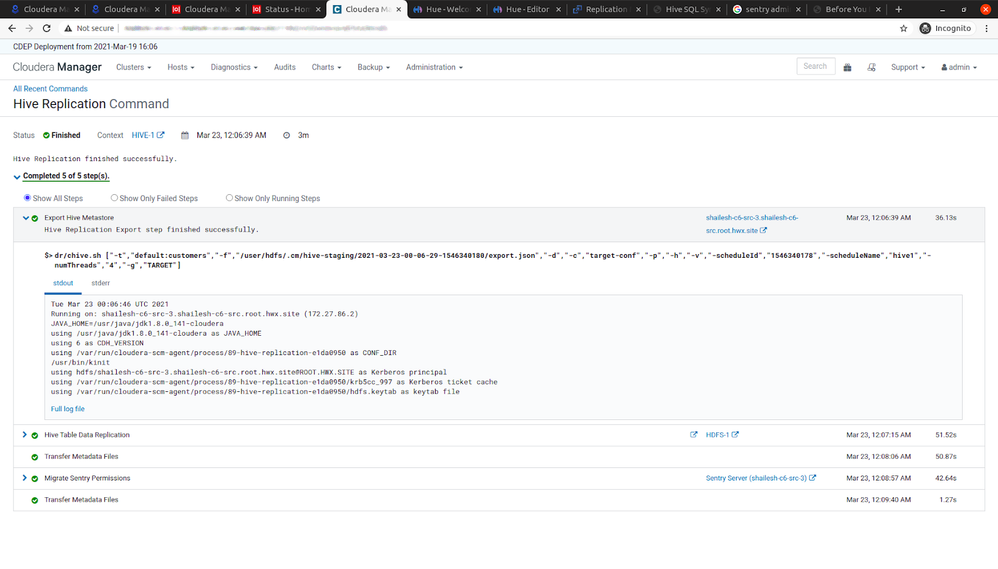
Task: Expand Migrate Sentry Permissions step
Action: coord(25,478)
